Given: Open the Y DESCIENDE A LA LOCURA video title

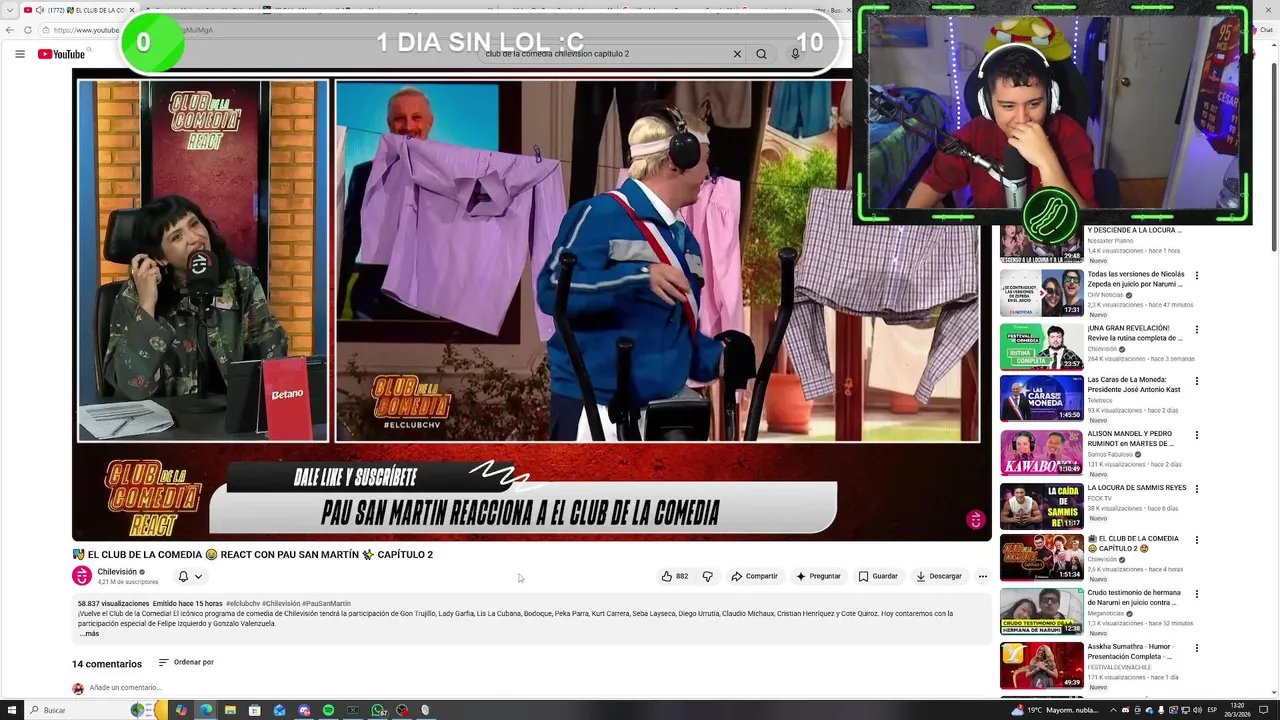Looking at the screenshot, I should coord(1134,230).
